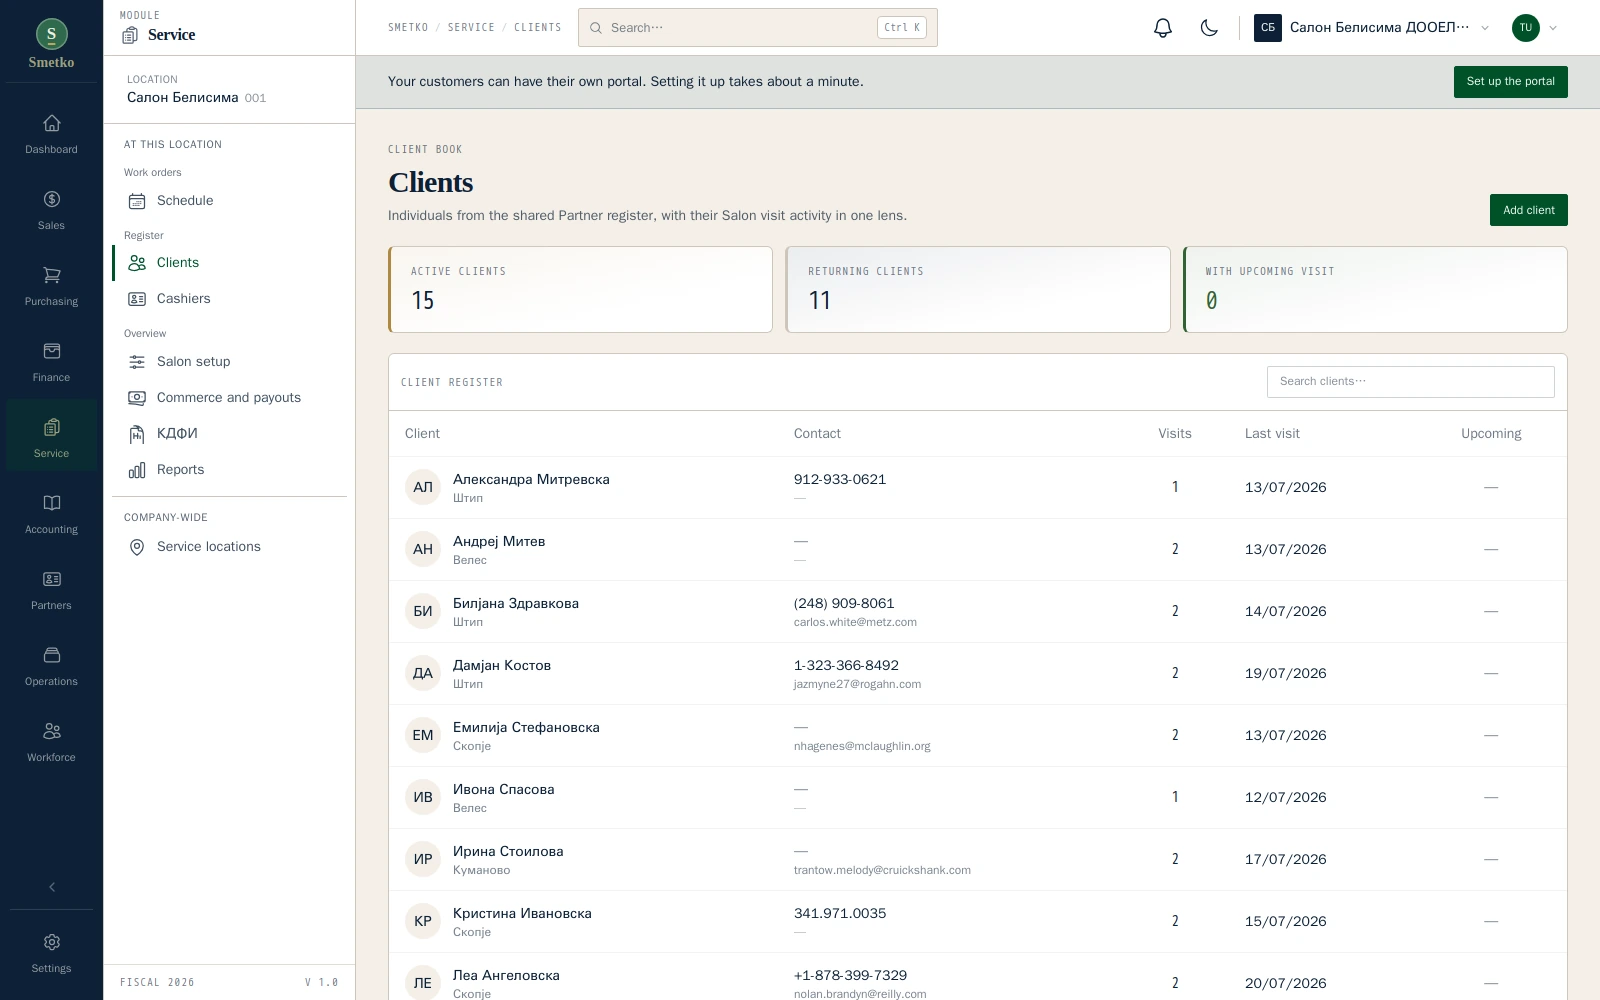The image size is (1600, 1000).
Task: Click the SMETKO breadcrumb link
Action: (408, 27)
